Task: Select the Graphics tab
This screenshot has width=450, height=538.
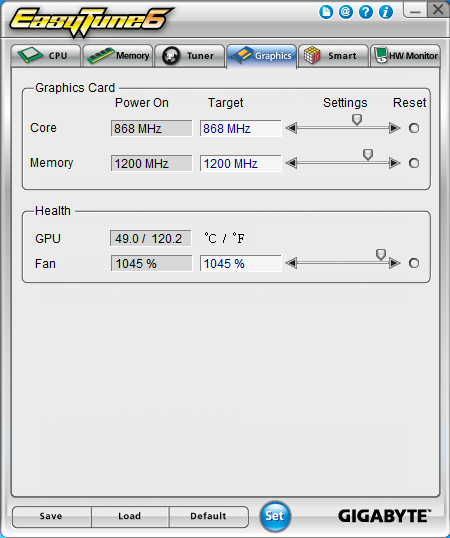Action: 262,56
